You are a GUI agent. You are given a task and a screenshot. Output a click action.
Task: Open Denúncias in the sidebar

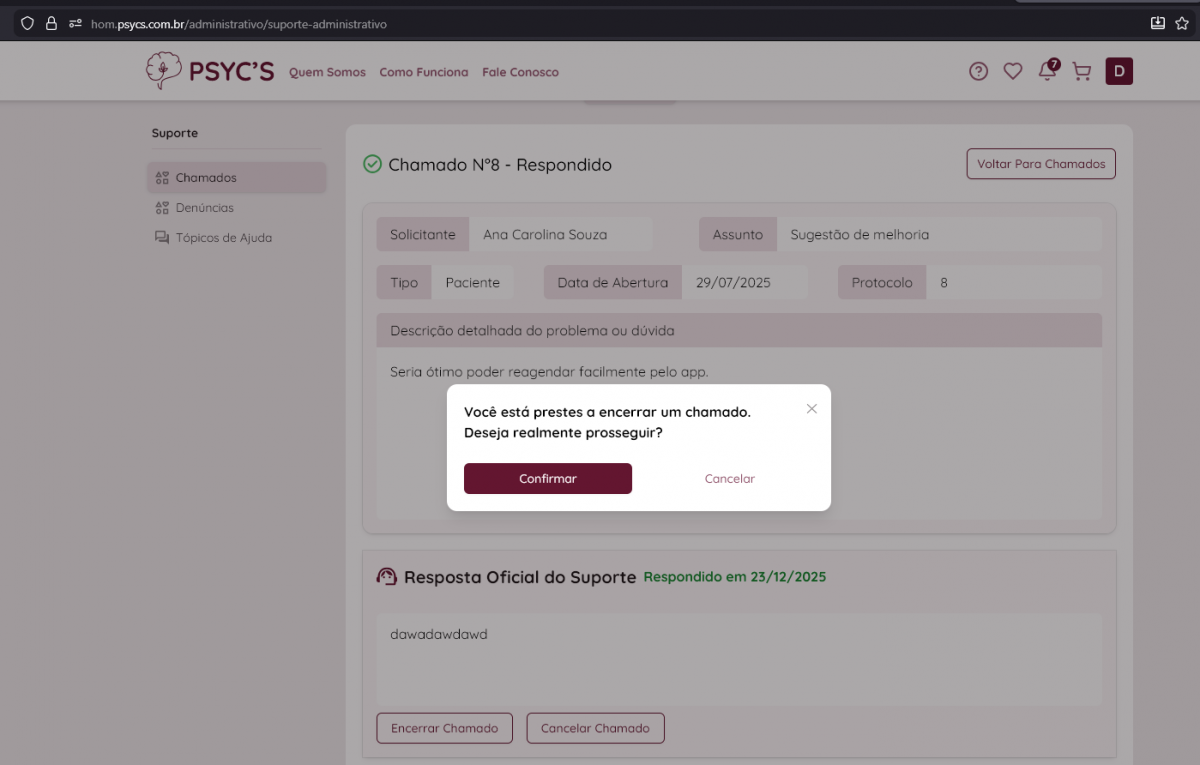pos(204,208)
